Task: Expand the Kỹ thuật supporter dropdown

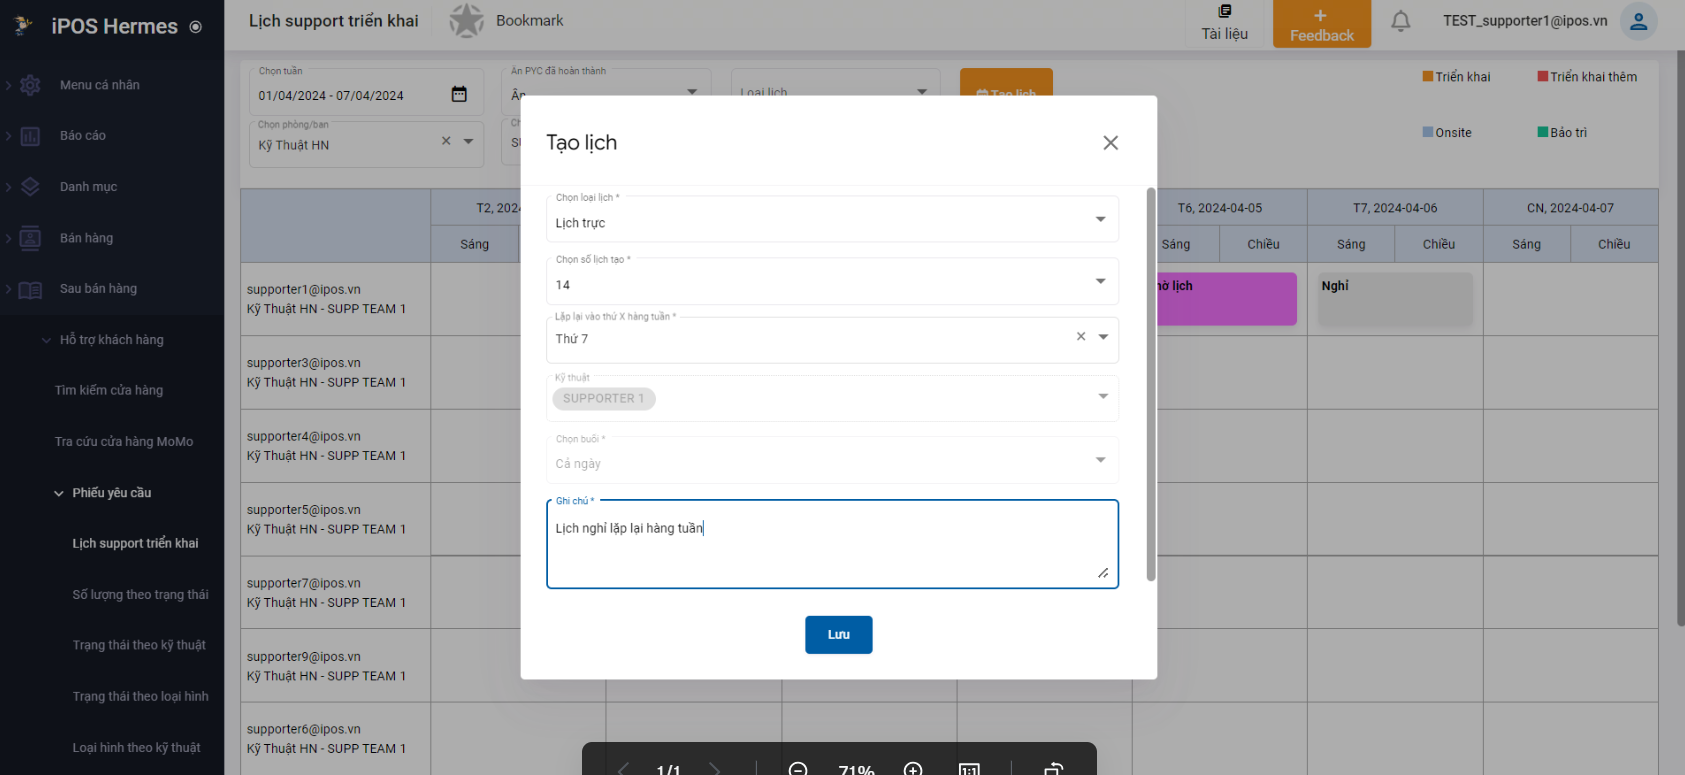Action: (x=1102, y=397)
